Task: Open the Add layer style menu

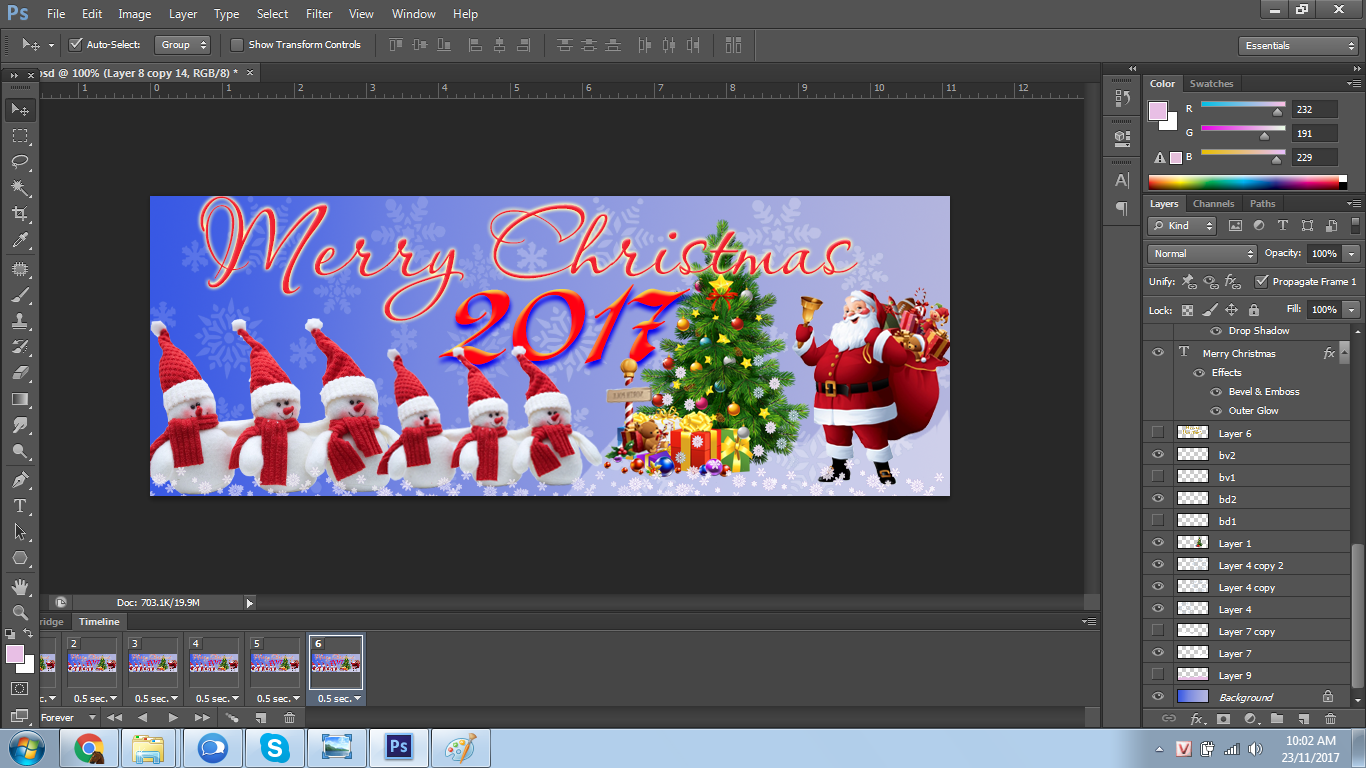Action: click(x=1197, y=718)
